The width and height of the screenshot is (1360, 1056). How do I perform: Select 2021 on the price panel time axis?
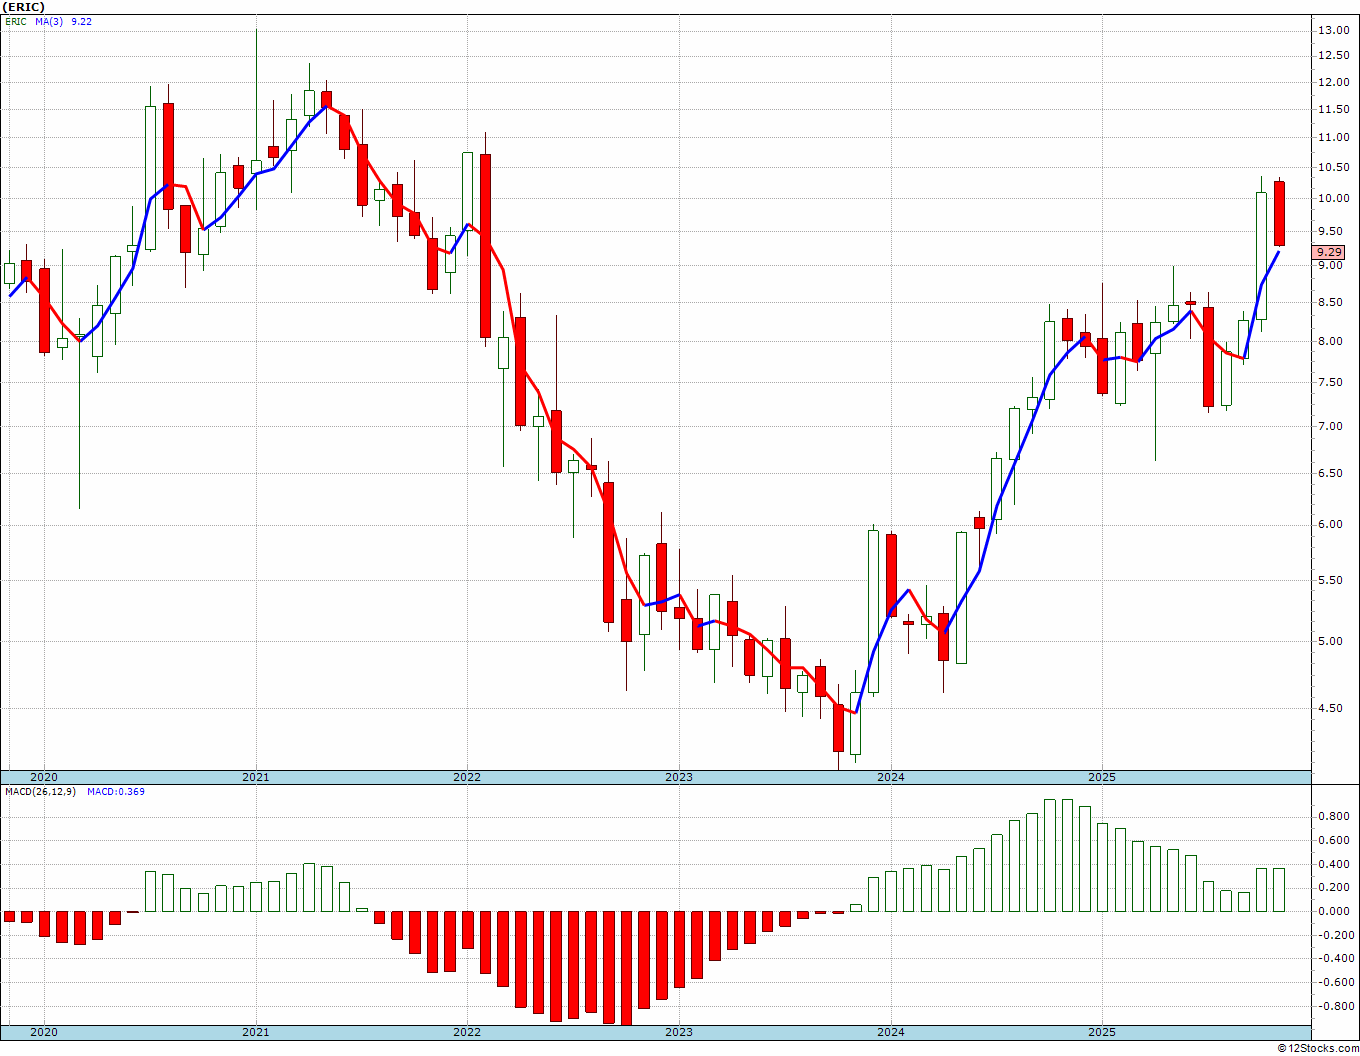(x=255, y=777)
